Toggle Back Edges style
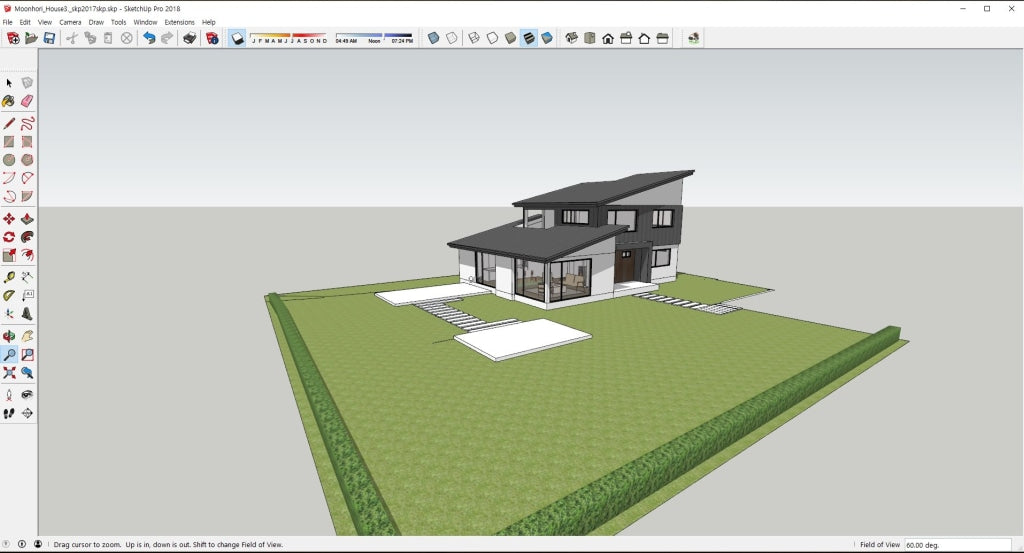Image resolution: width=1024 pixels, height=553 pixels. [x=451, y=39]
